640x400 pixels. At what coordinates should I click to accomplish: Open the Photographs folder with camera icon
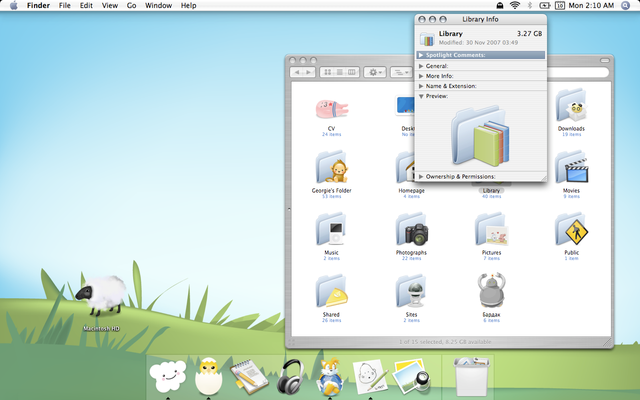(411, 231)
